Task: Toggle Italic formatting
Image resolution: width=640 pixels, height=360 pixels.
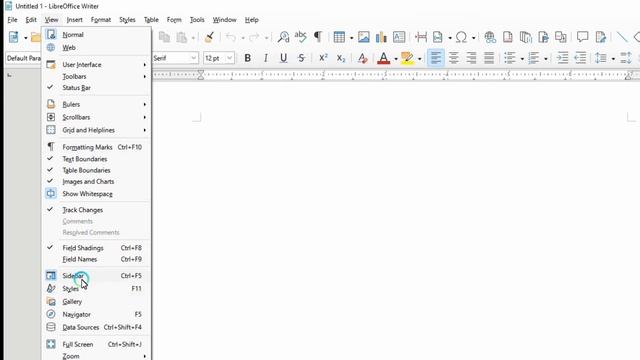Action: 265,58
